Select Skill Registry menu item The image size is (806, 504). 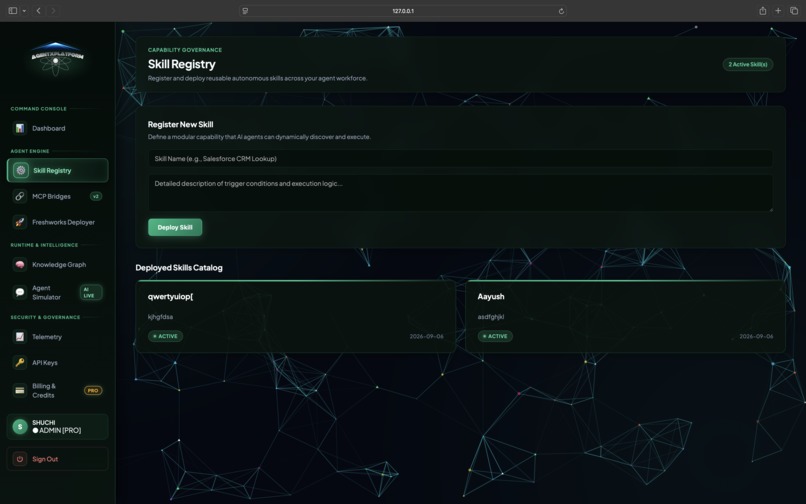[58, 170]
